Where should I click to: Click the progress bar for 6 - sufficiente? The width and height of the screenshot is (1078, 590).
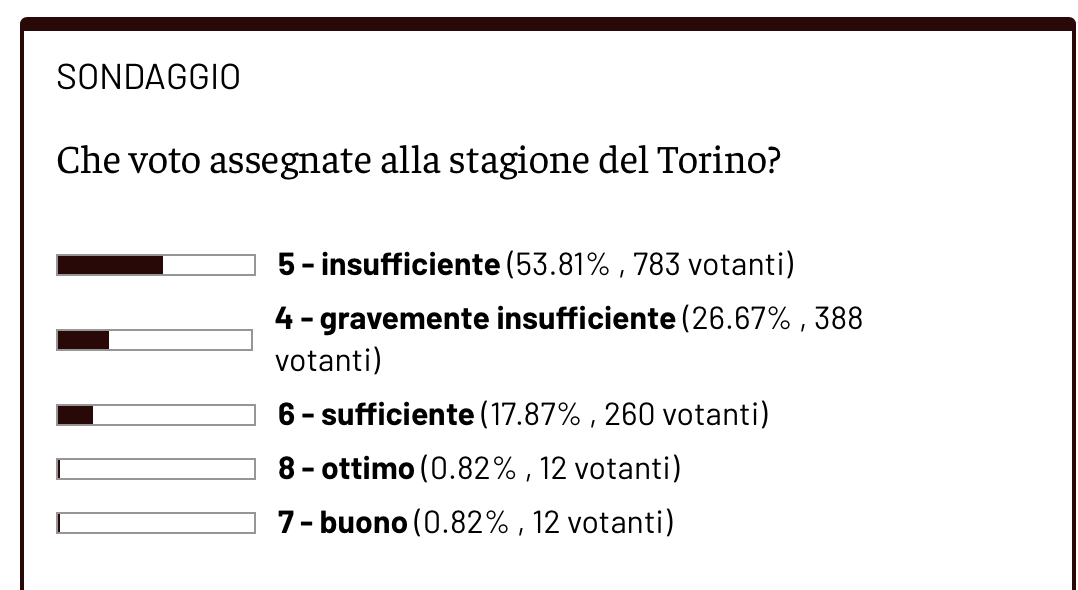156,415
